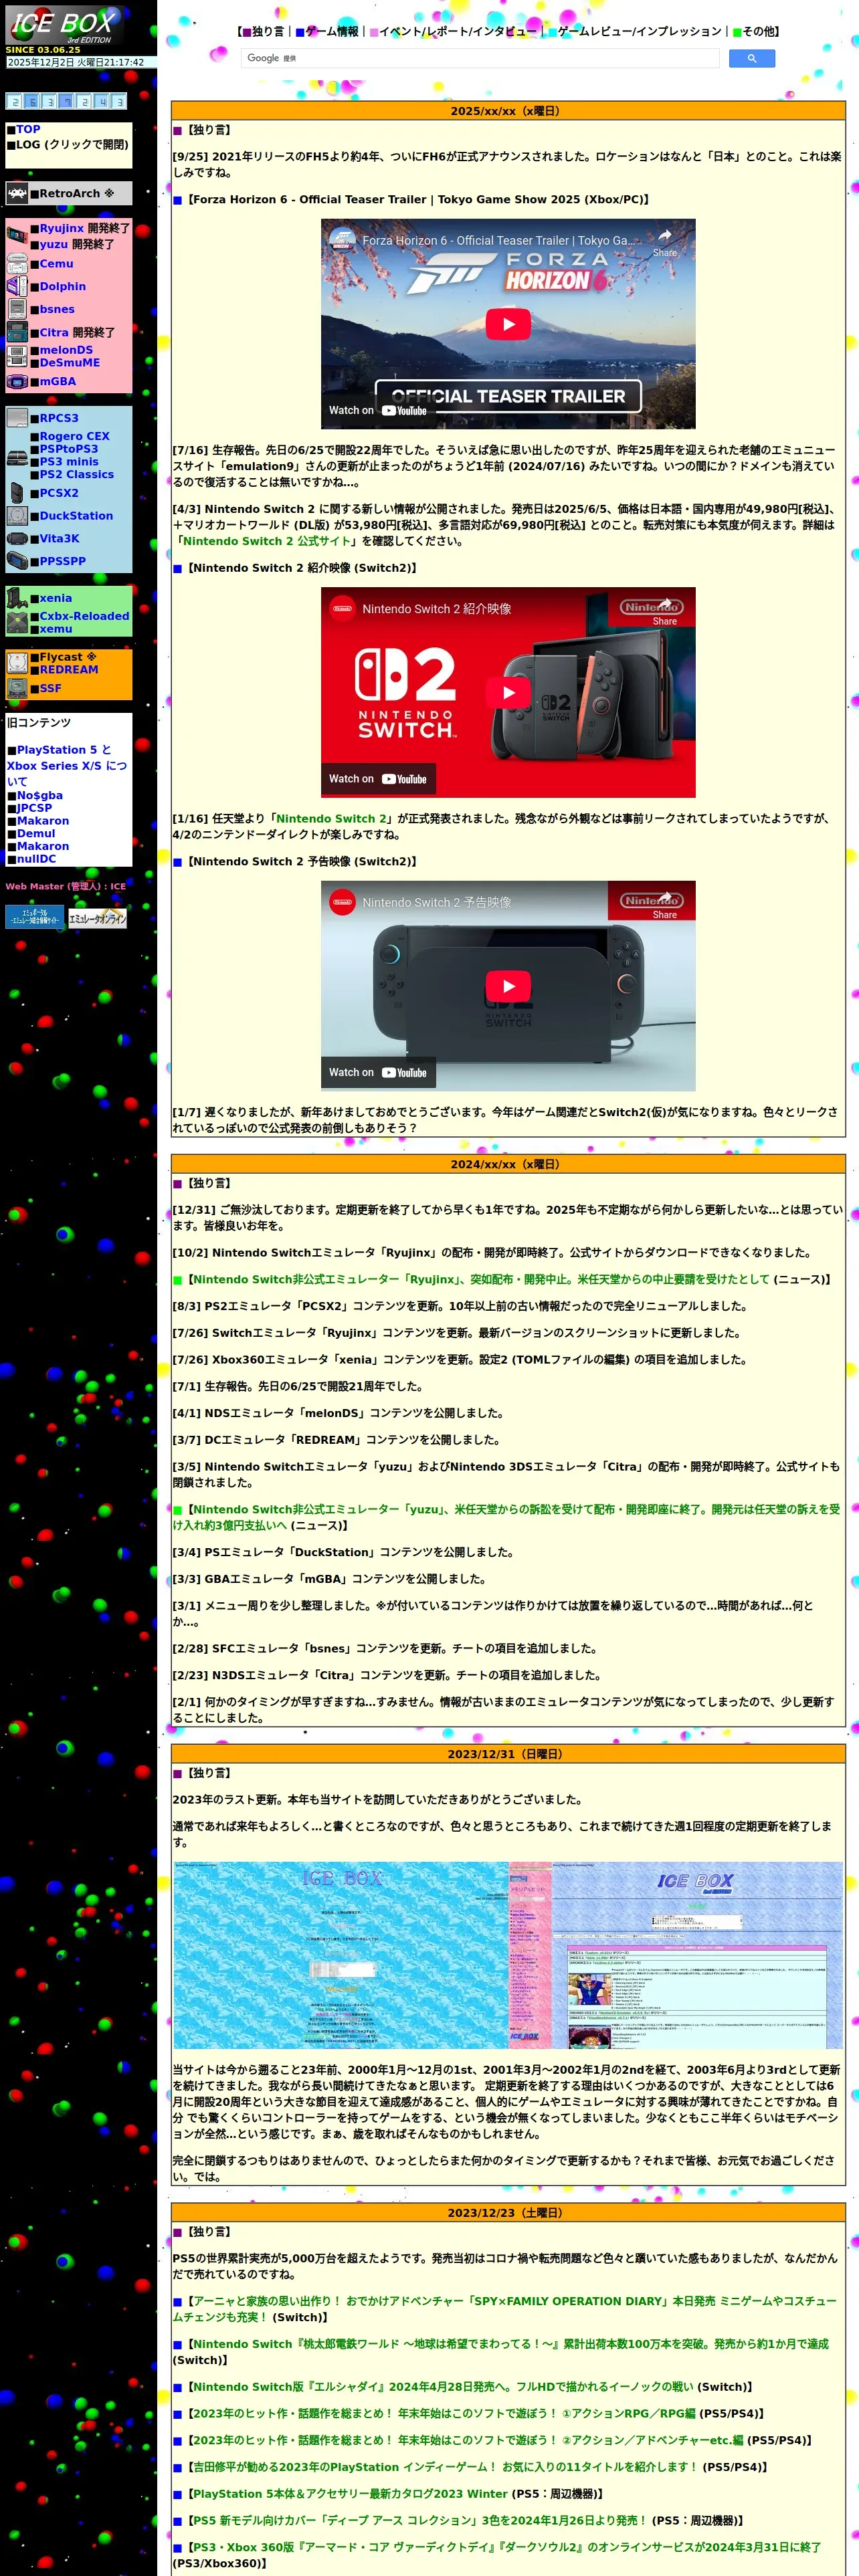Open the Ryujinx 突如配布・開発中止 news link
Image resolution: width=859 pixels, height=2576 pixels.
point(481,1279)
